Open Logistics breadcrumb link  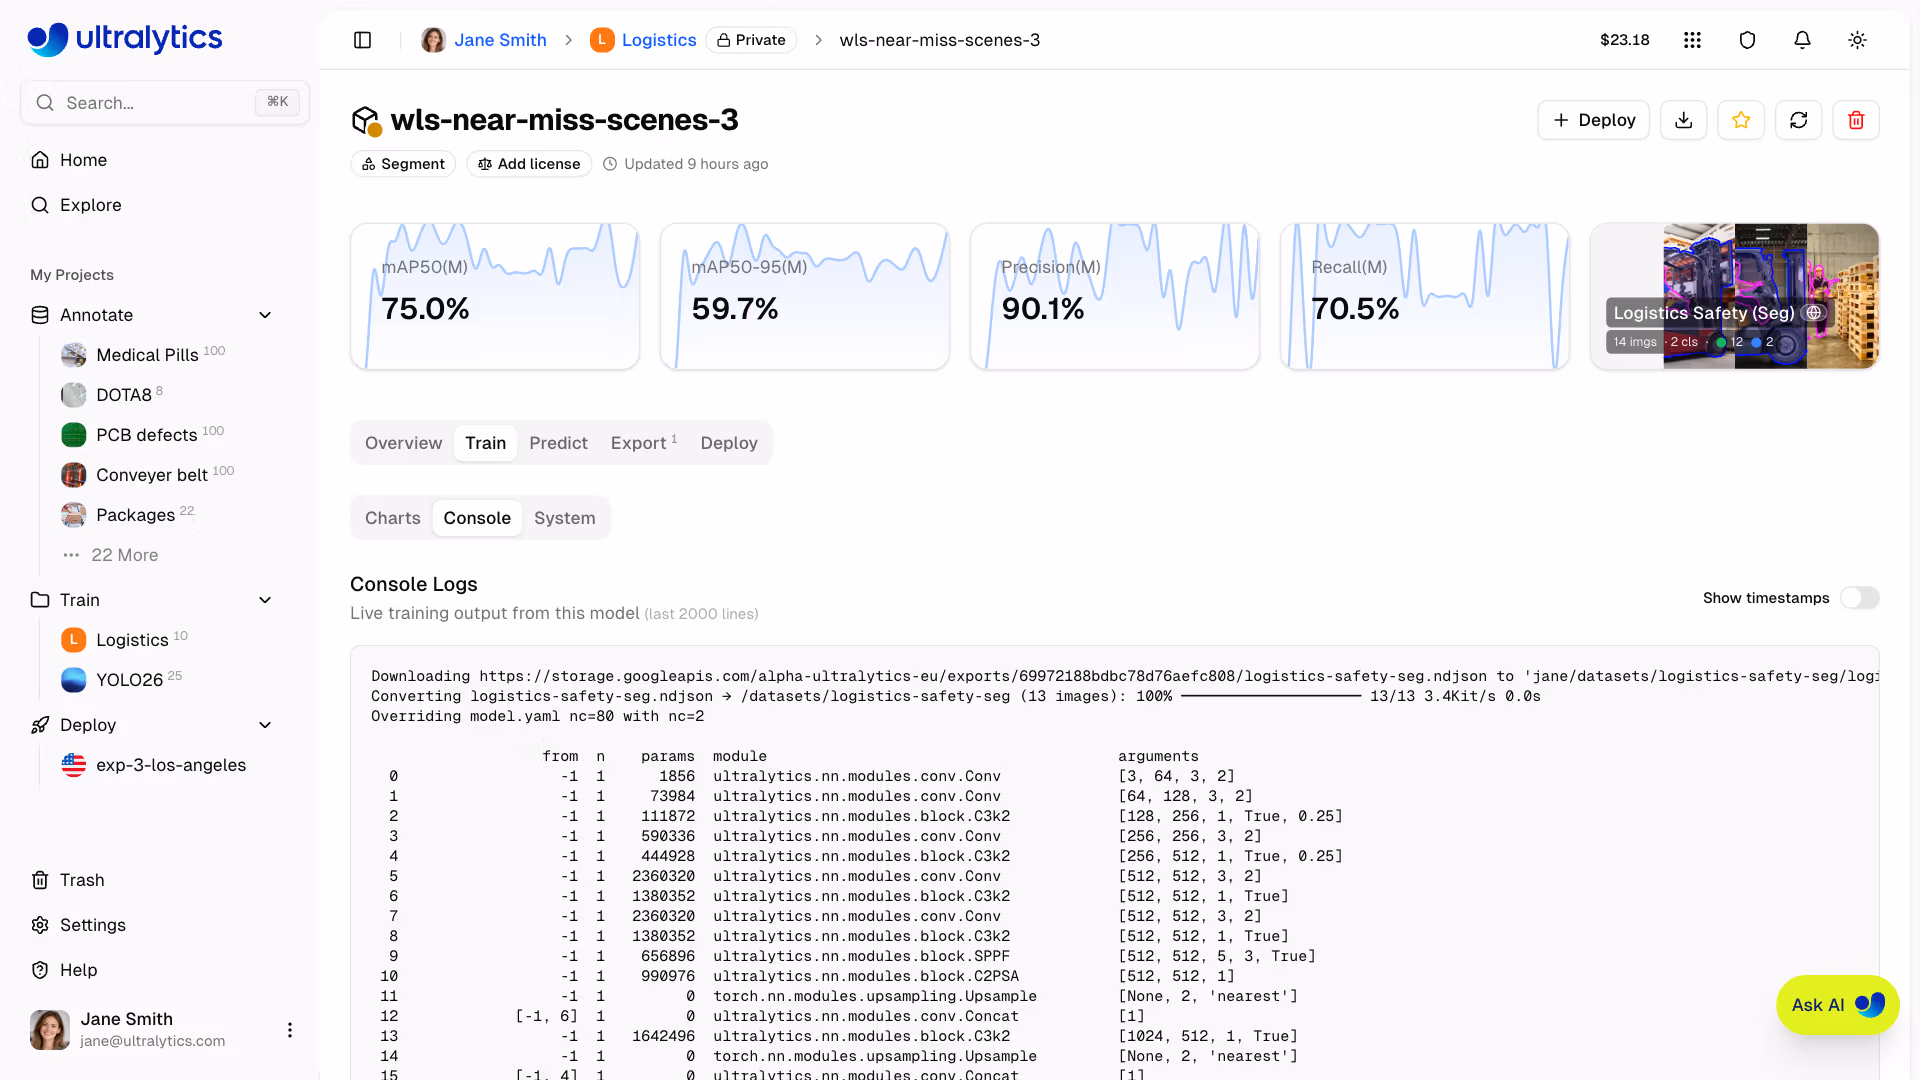pos(659,40)
